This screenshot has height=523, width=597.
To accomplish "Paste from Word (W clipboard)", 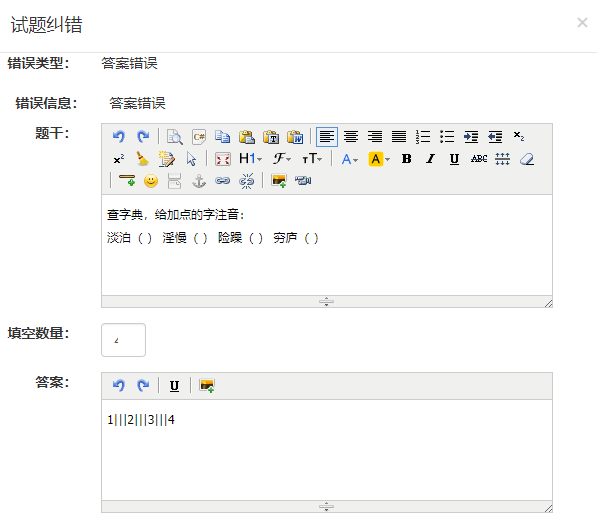I will (295, 136).
